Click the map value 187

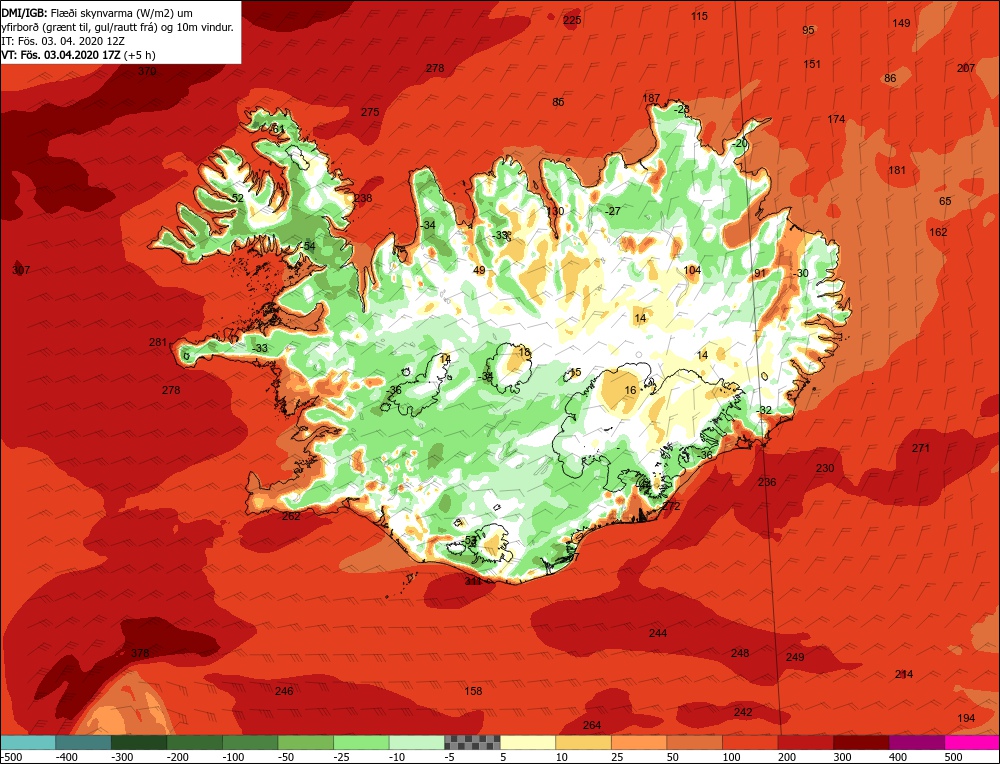tap(651, 98)
